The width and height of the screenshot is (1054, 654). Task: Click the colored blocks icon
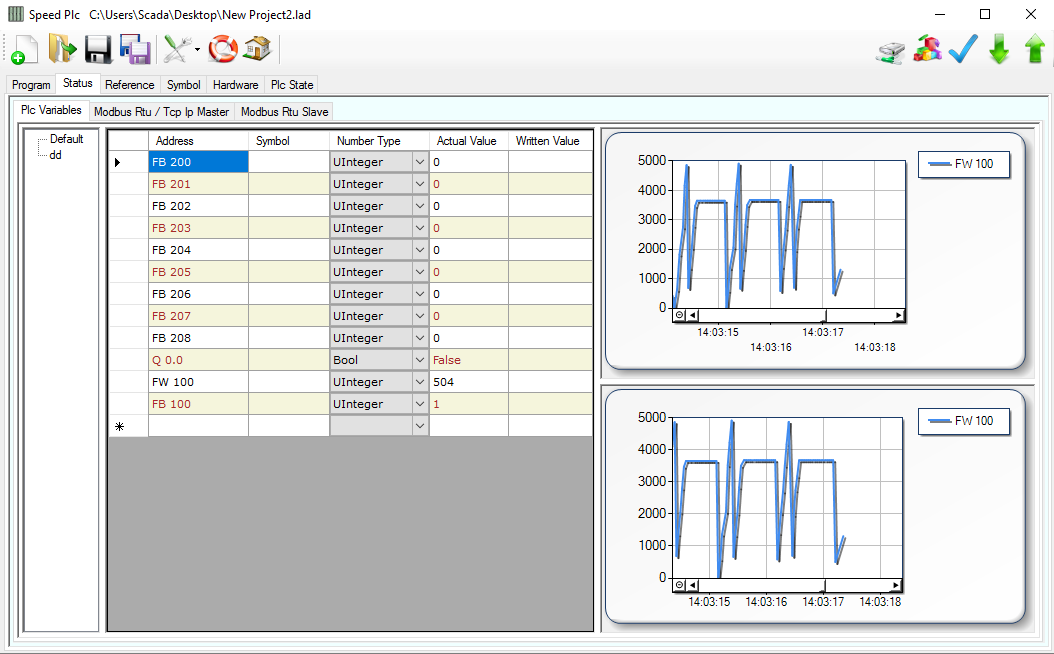[x=928, y=49]
